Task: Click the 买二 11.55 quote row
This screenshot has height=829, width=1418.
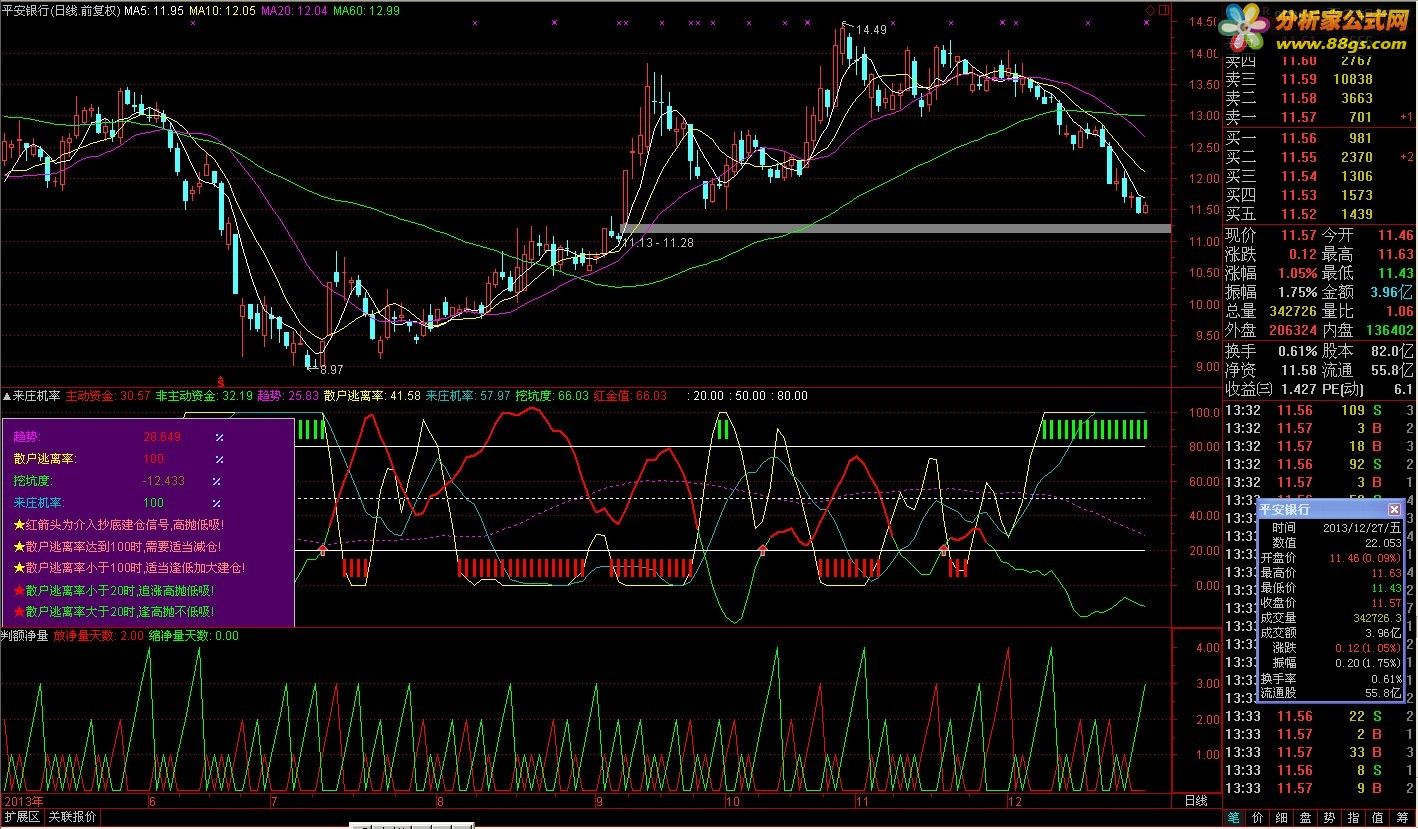Action: point(1319,157)
